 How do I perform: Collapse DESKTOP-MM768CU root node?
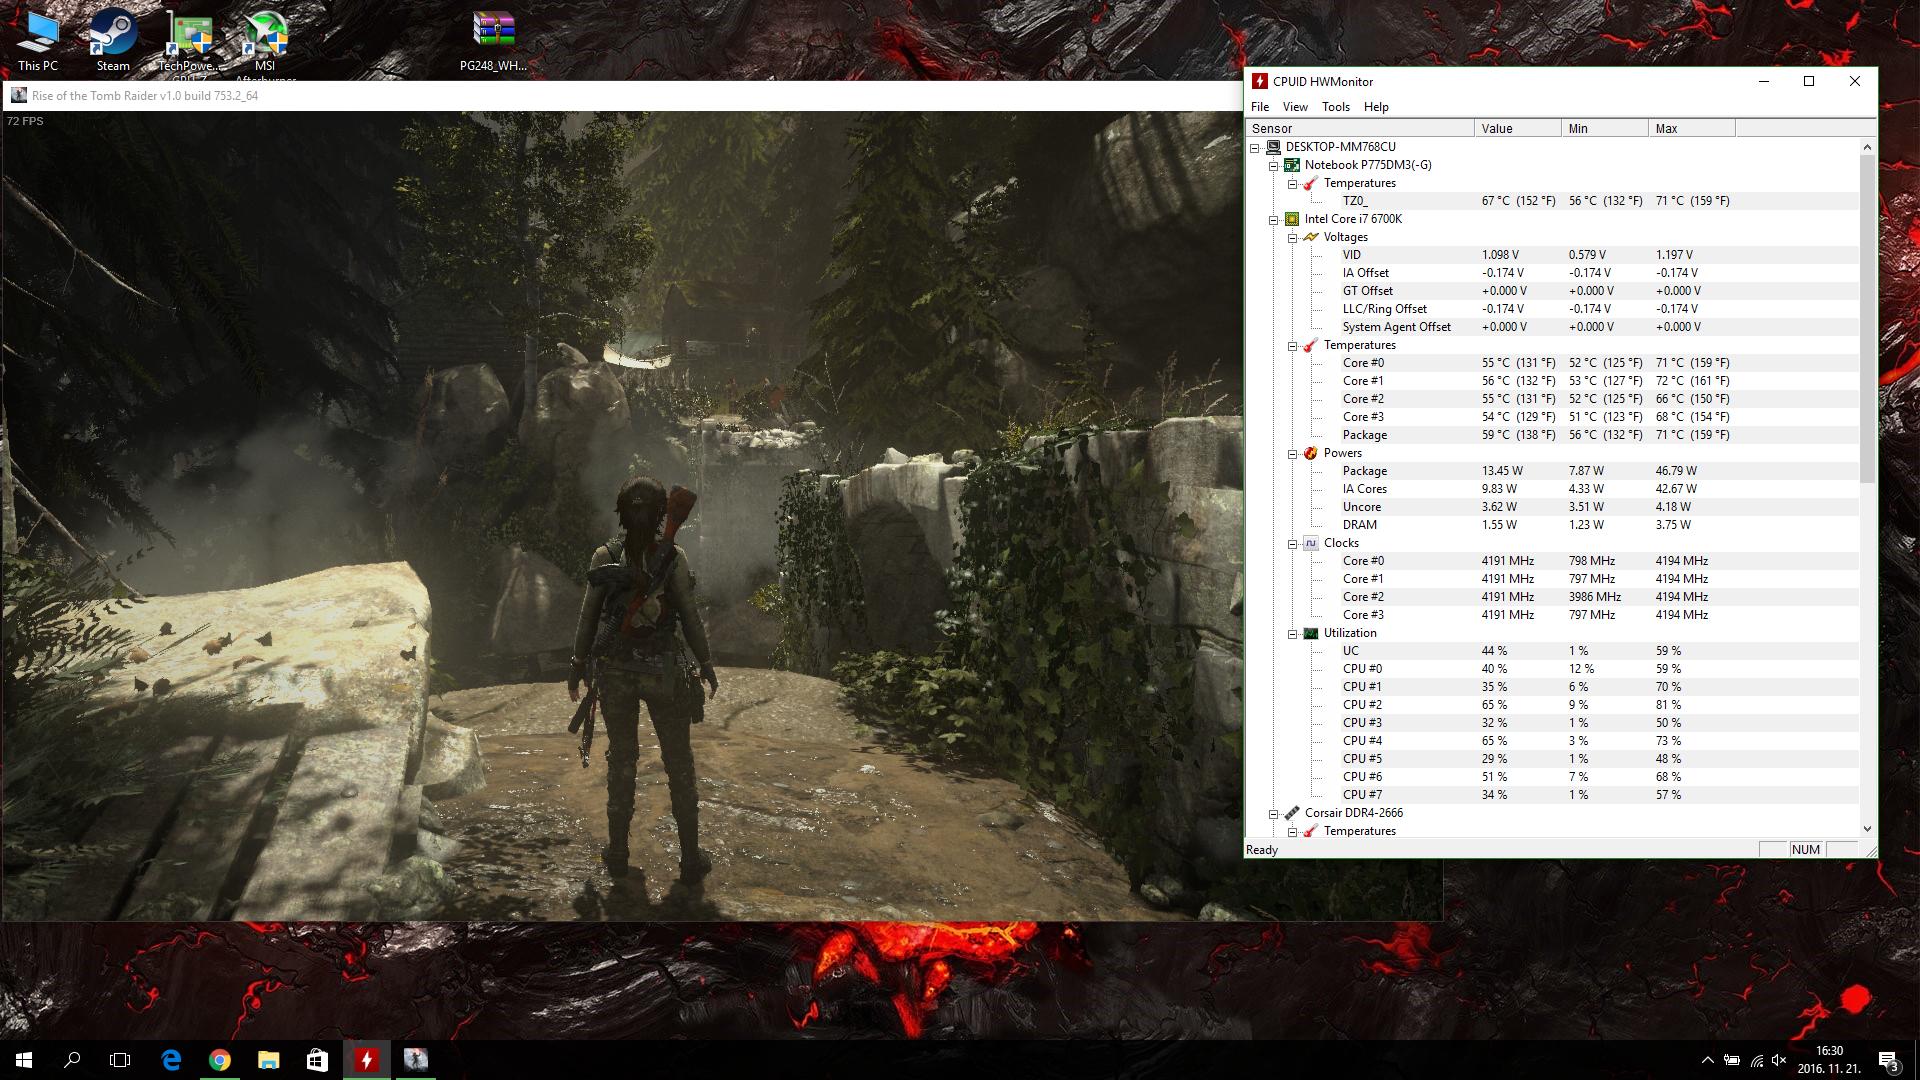click(x=1255, y=148)
